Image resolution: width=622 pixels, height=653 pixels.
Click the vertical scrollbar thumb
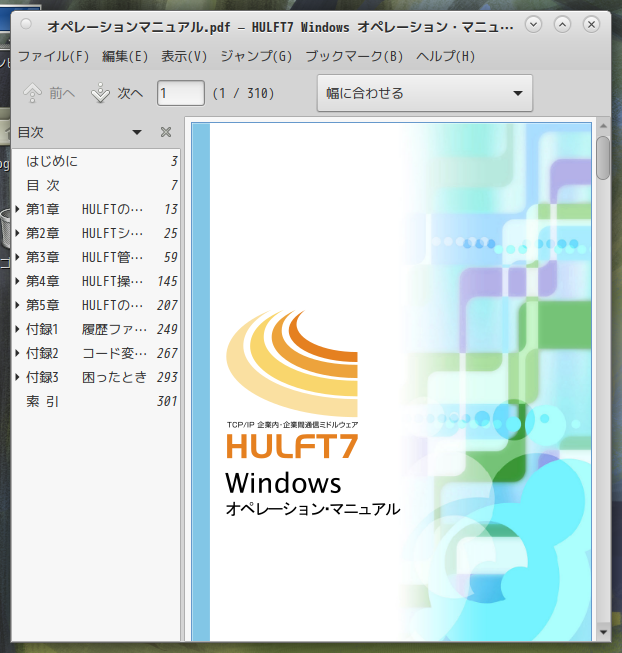click(603, 158)
